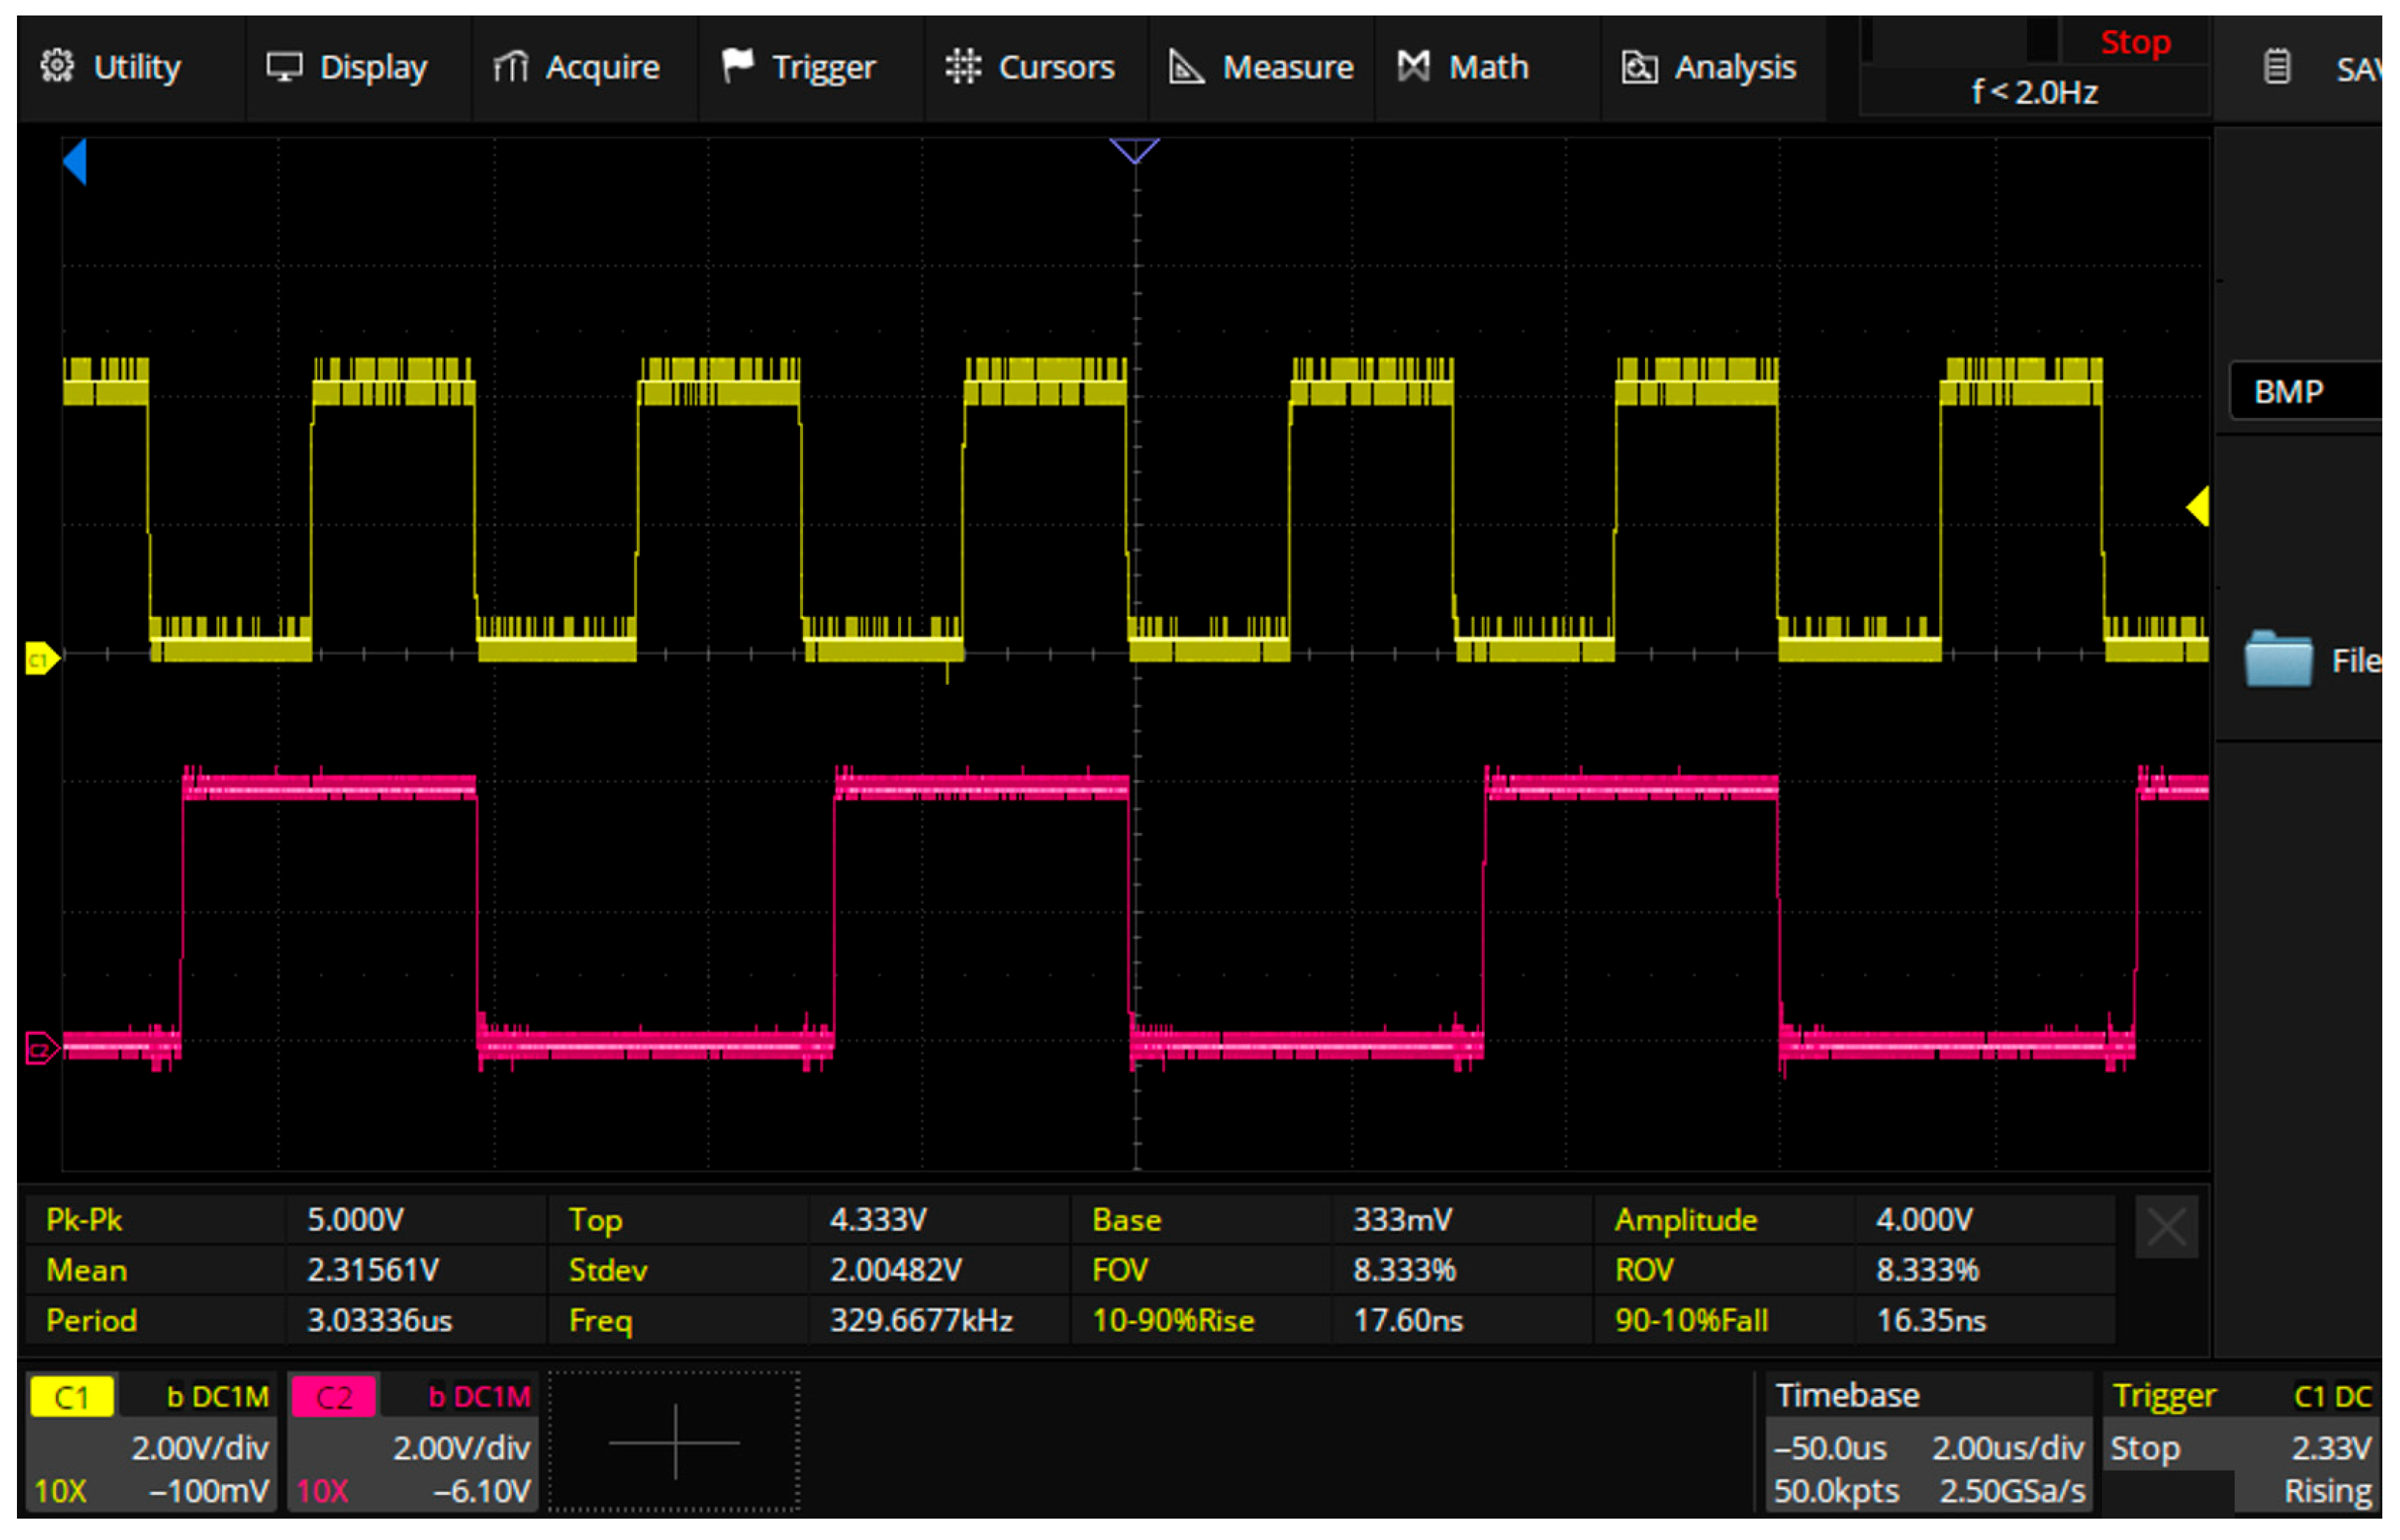Click the C2 -6.10V offset value
This screenshot has height=1540, width=2400.
click(x=481, y=1492)
